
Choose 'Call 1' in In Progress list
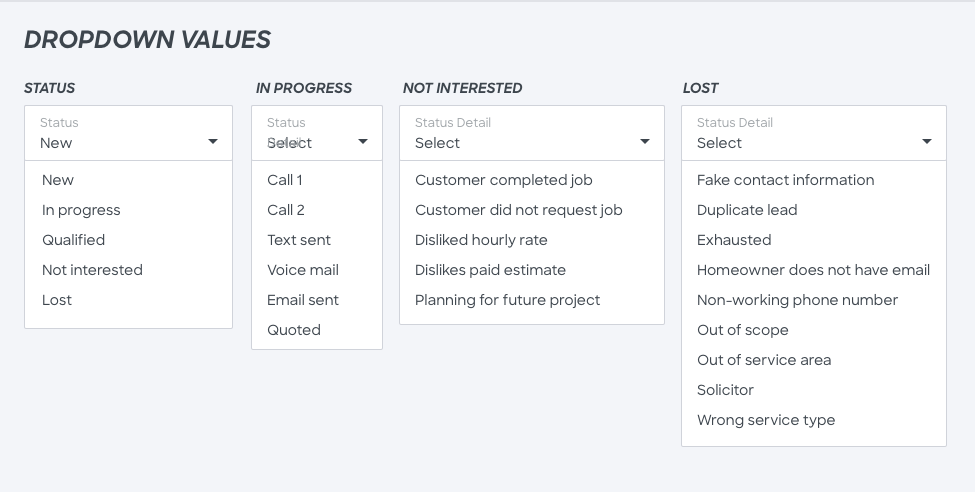pyautogui.click(x=285, y=180)
